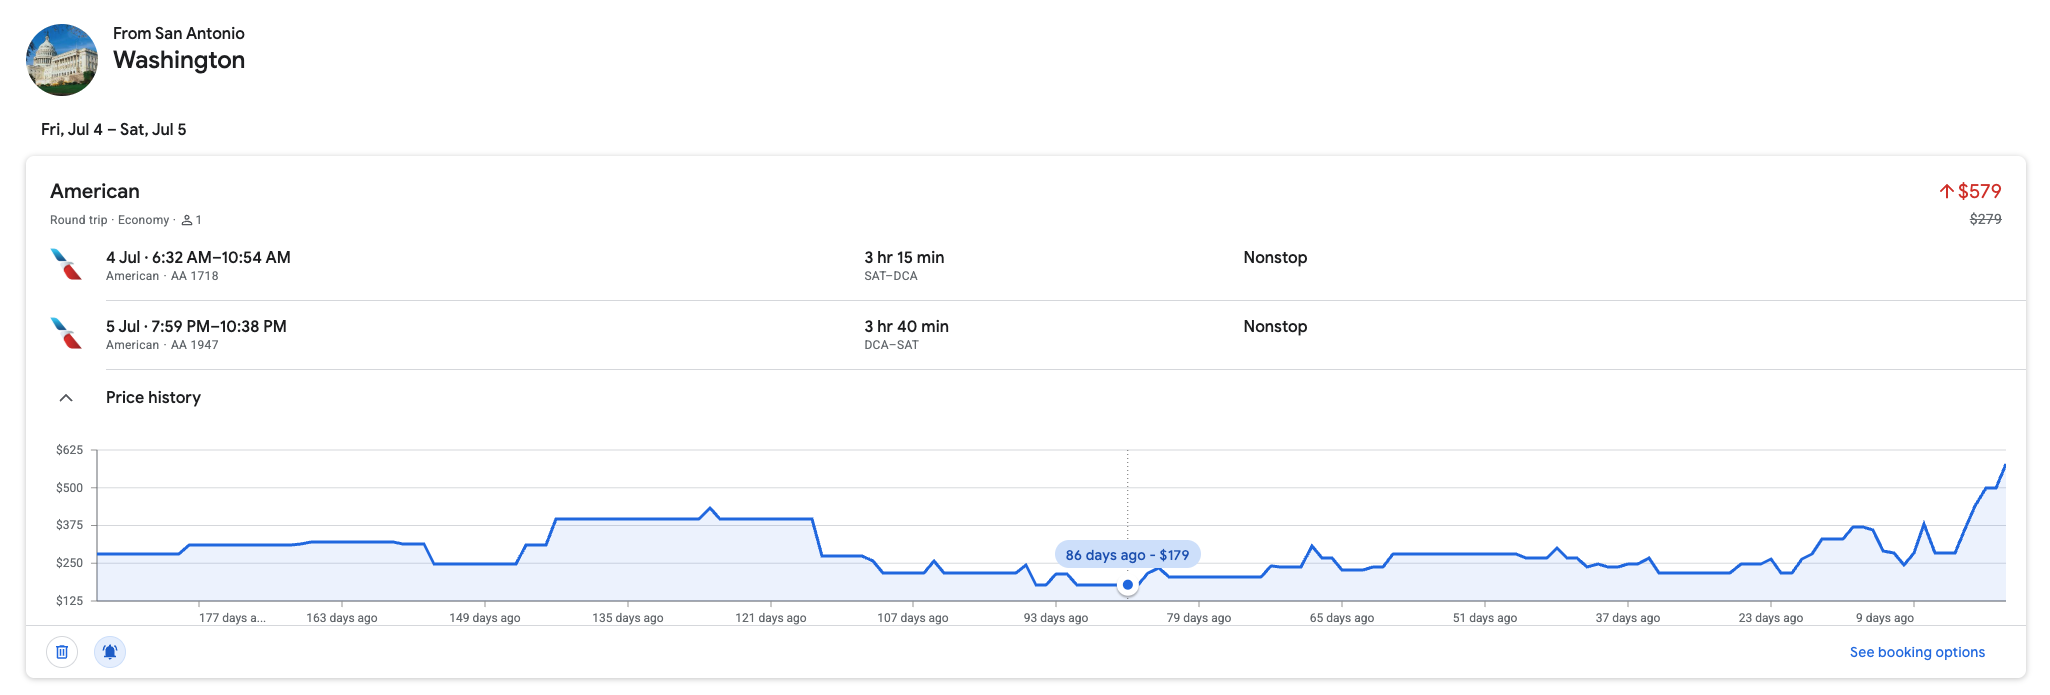This screenshot has height=695, width=2050.
Task: Collapse the Price history section chevron
Action: tap(66, 398)
